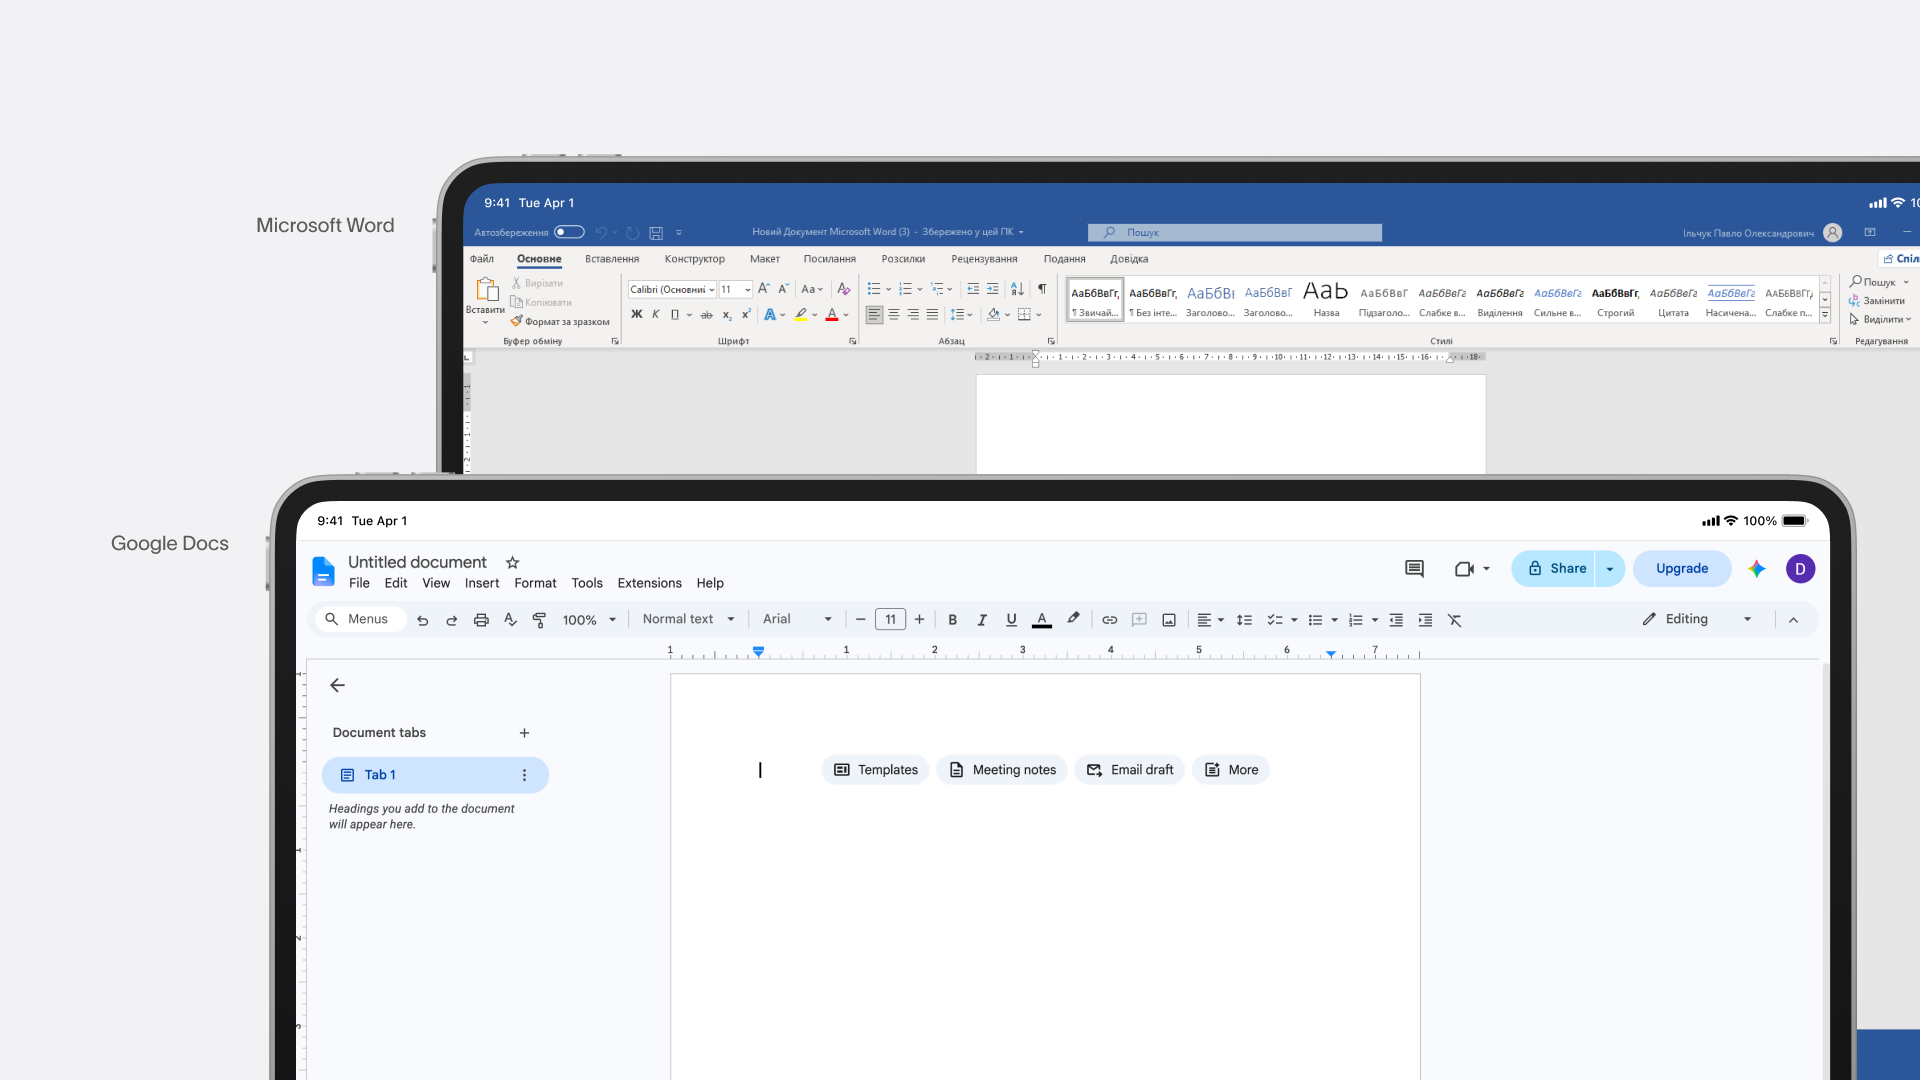The image size is (1920, 1080).
Task: Click the undo icon in Google Docs
Action: point(423,620)
